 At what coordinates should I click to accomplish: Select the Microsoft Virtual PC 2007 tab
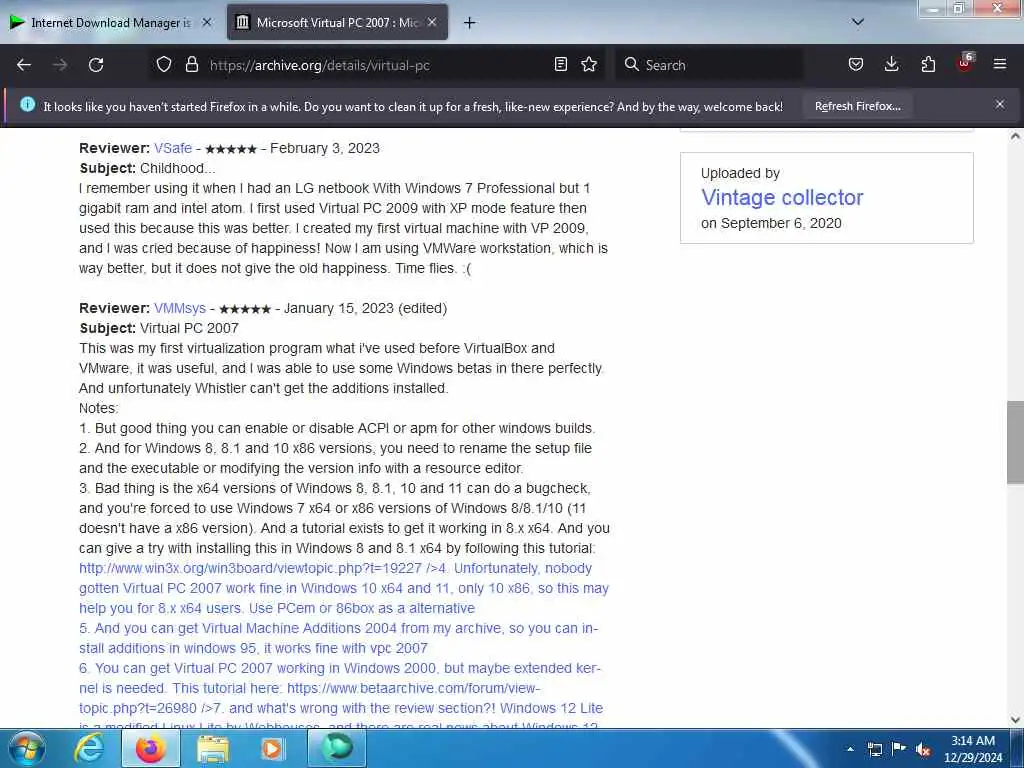337,23
